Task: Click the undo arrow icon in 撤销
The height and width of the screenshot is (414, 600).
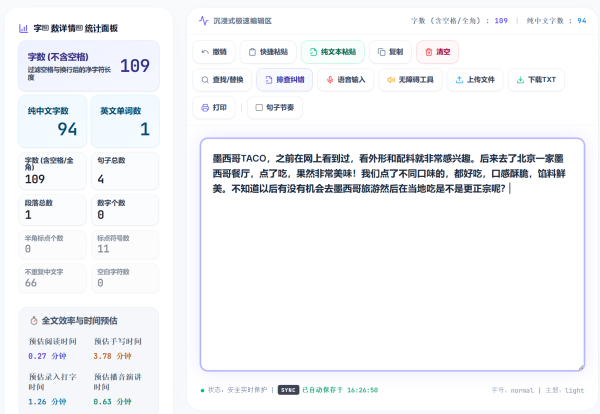Action: (205, 52)
